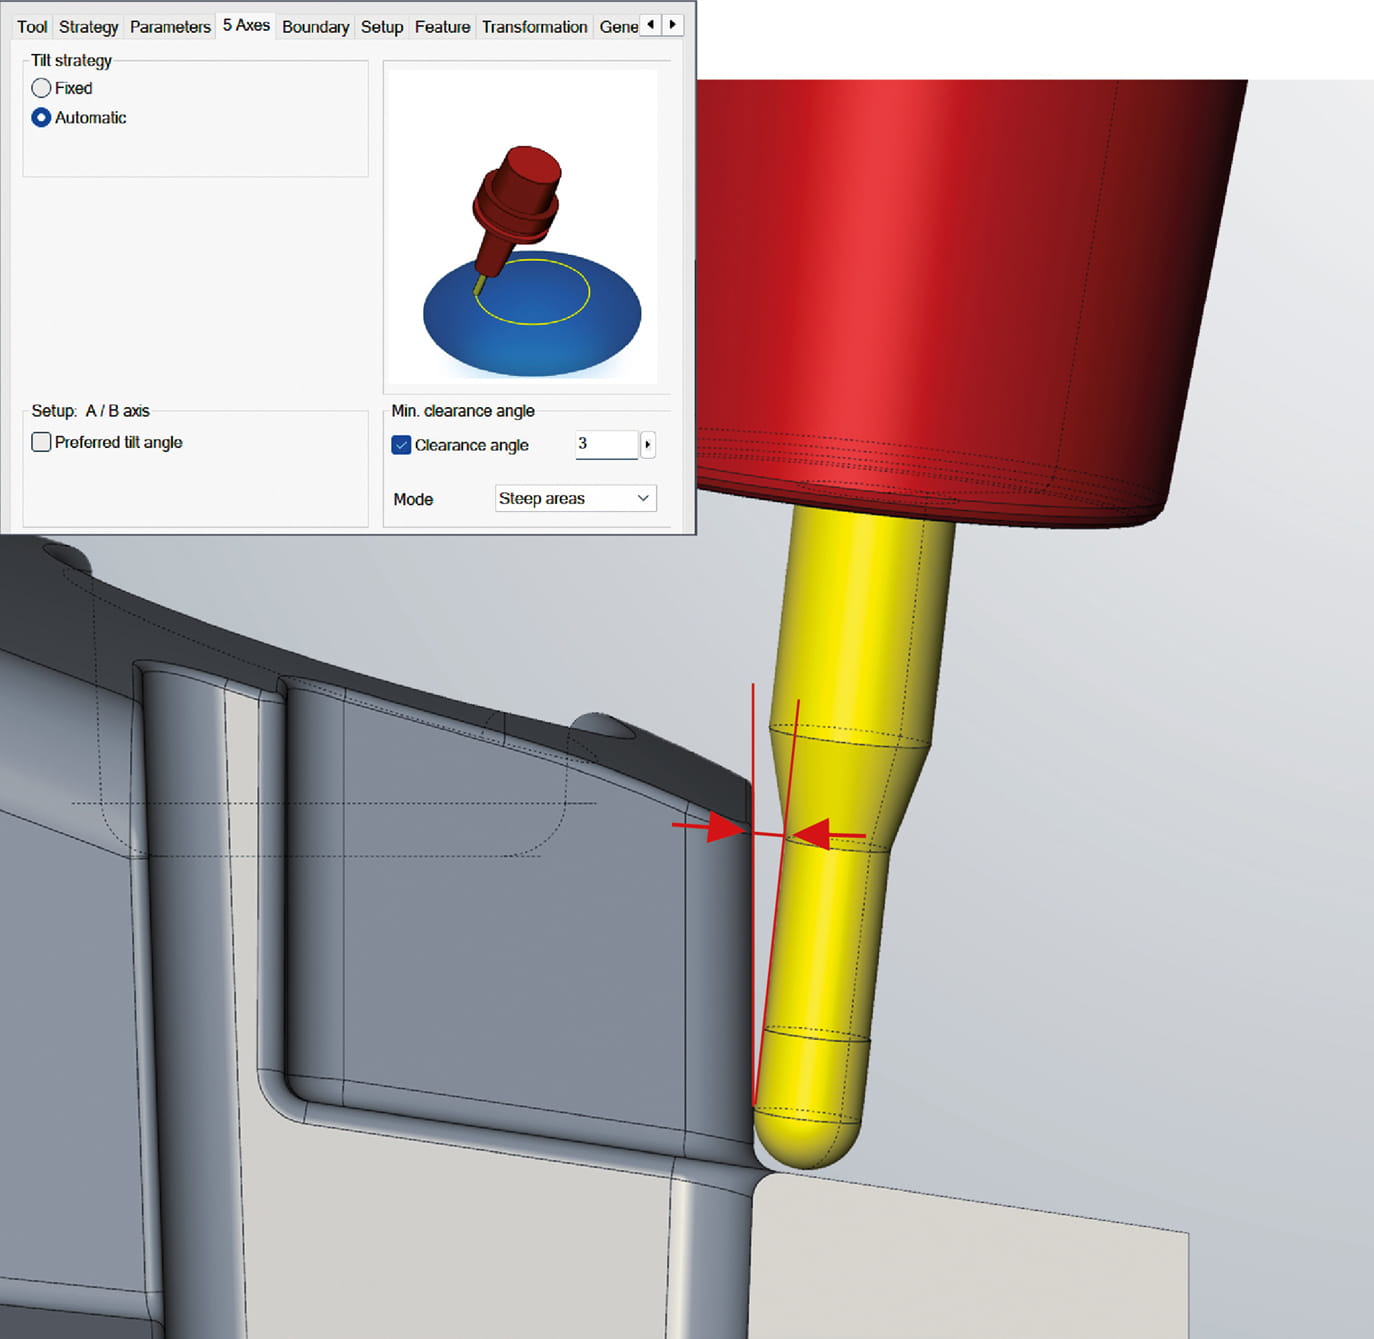This screenshot has width=1374, height=1339.
Task: Open the Tool tab
Action: [32, 27]
